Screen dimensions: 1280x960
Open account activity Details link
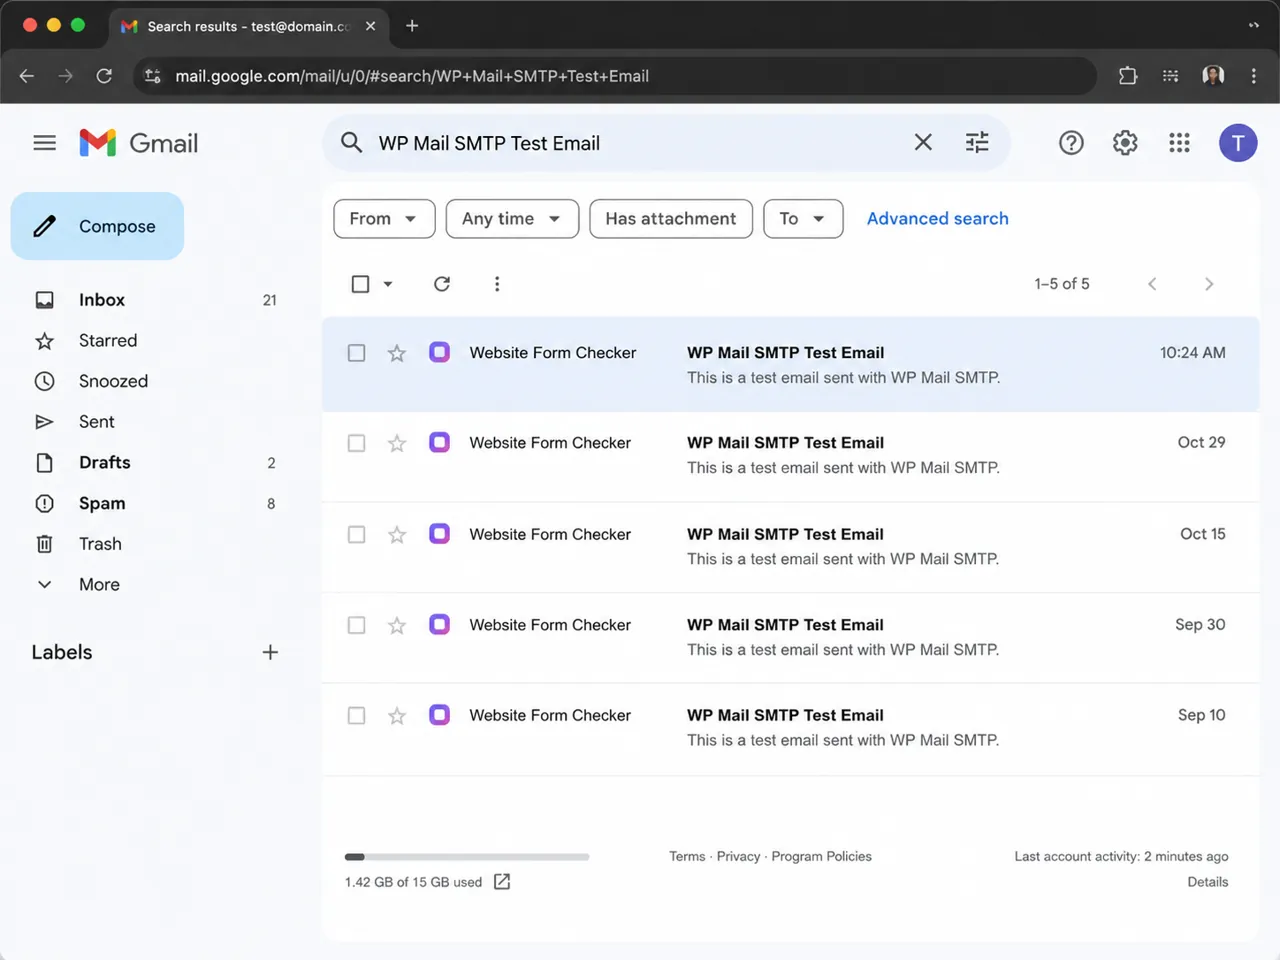point(1208,882)
